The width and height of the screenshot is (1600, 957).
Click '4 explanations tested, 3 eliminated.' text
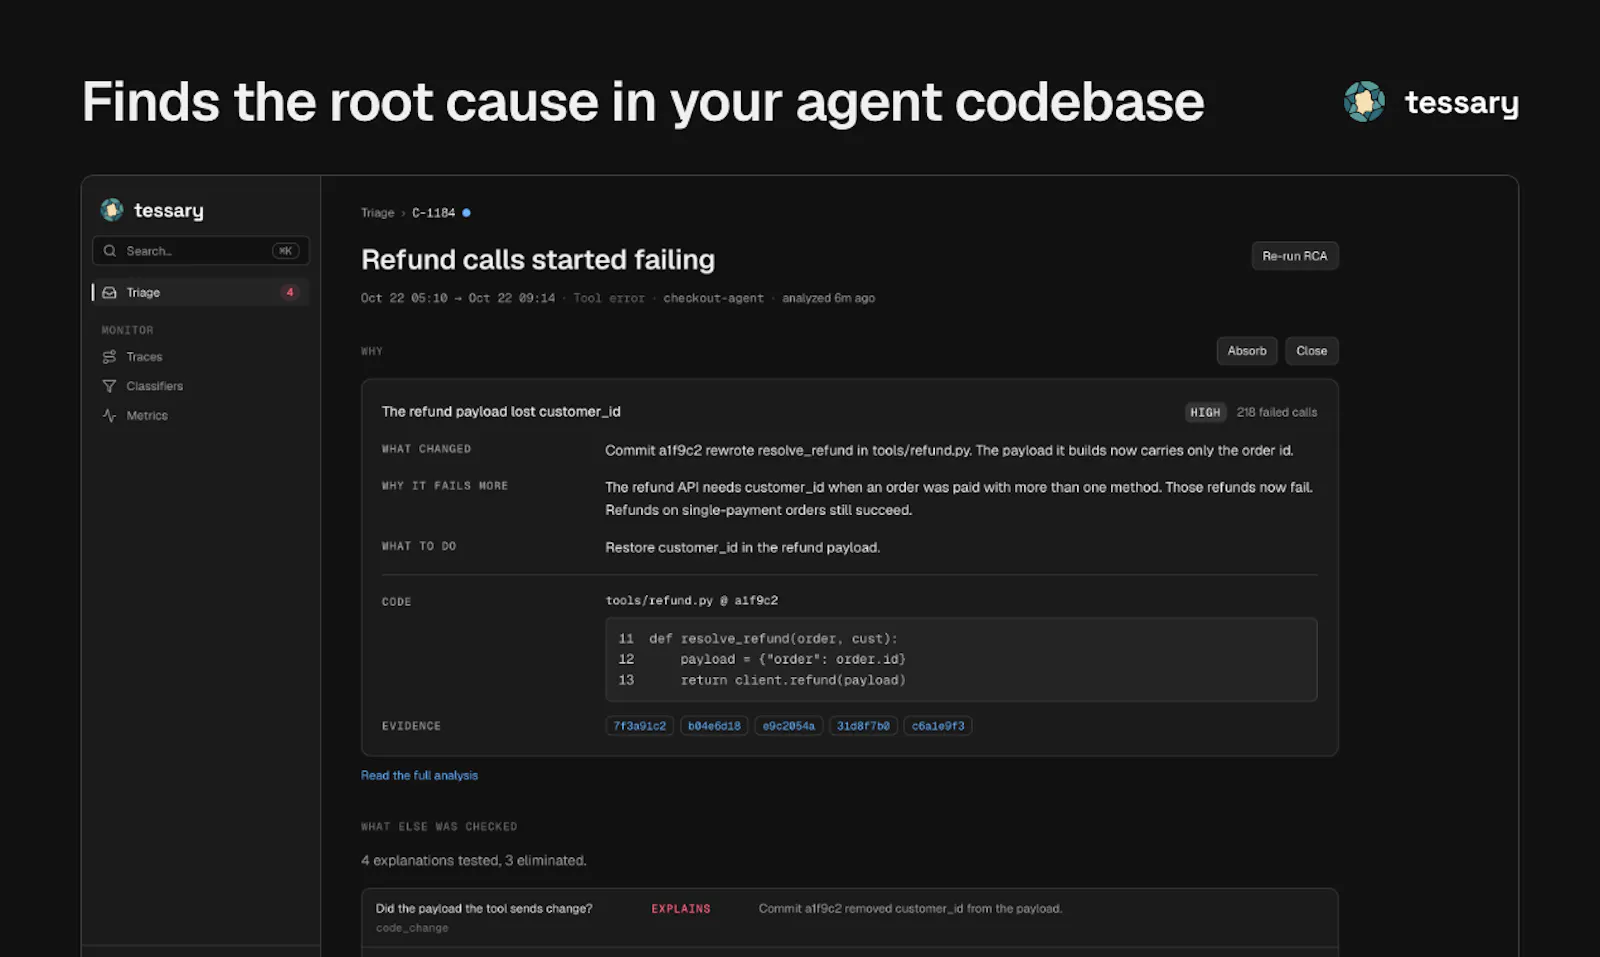tap(474, 861)
